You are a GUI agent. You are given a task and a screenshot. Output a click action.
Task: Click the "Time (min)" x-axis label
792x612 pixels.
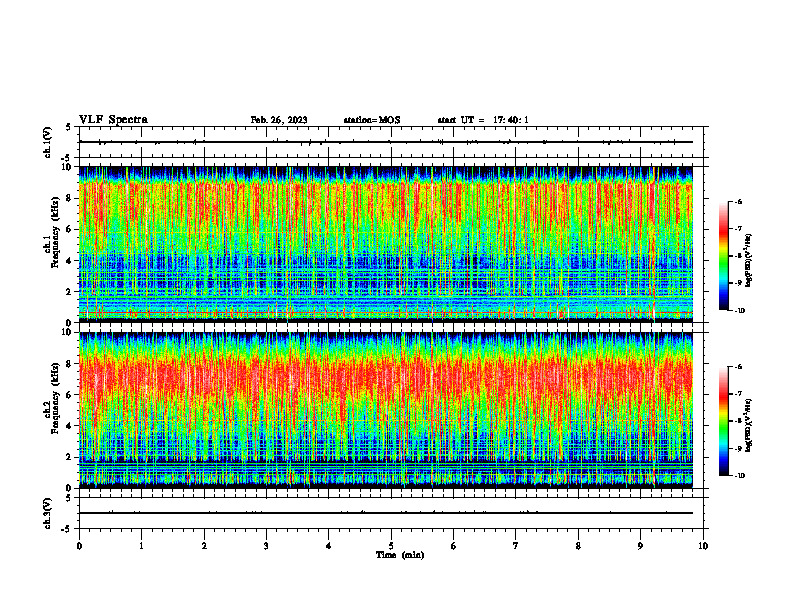[400, 555]
